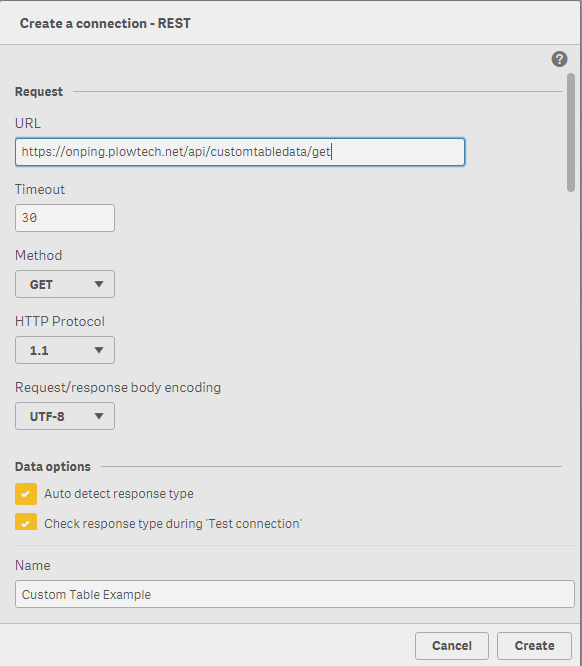Cancel the REST connection dialog
This screenshot has width=582, height=666.
coord(452,646)
